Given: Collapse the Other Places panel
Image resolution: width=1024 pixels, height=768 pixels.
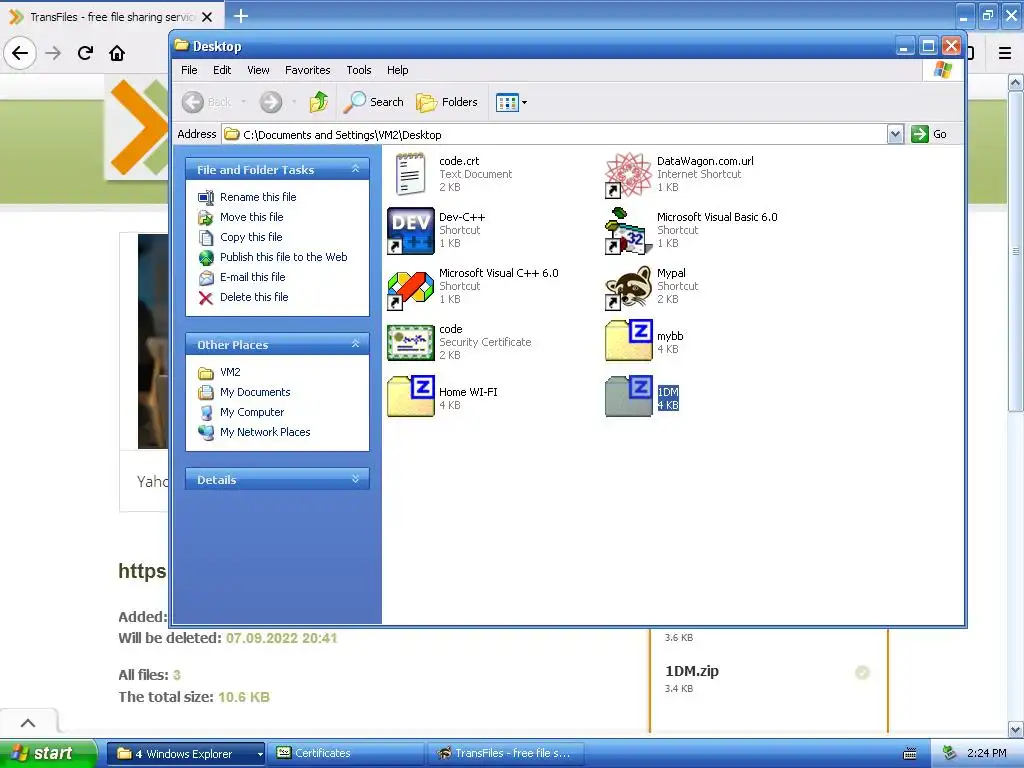Looking at the screenshot, I should 355,344.
